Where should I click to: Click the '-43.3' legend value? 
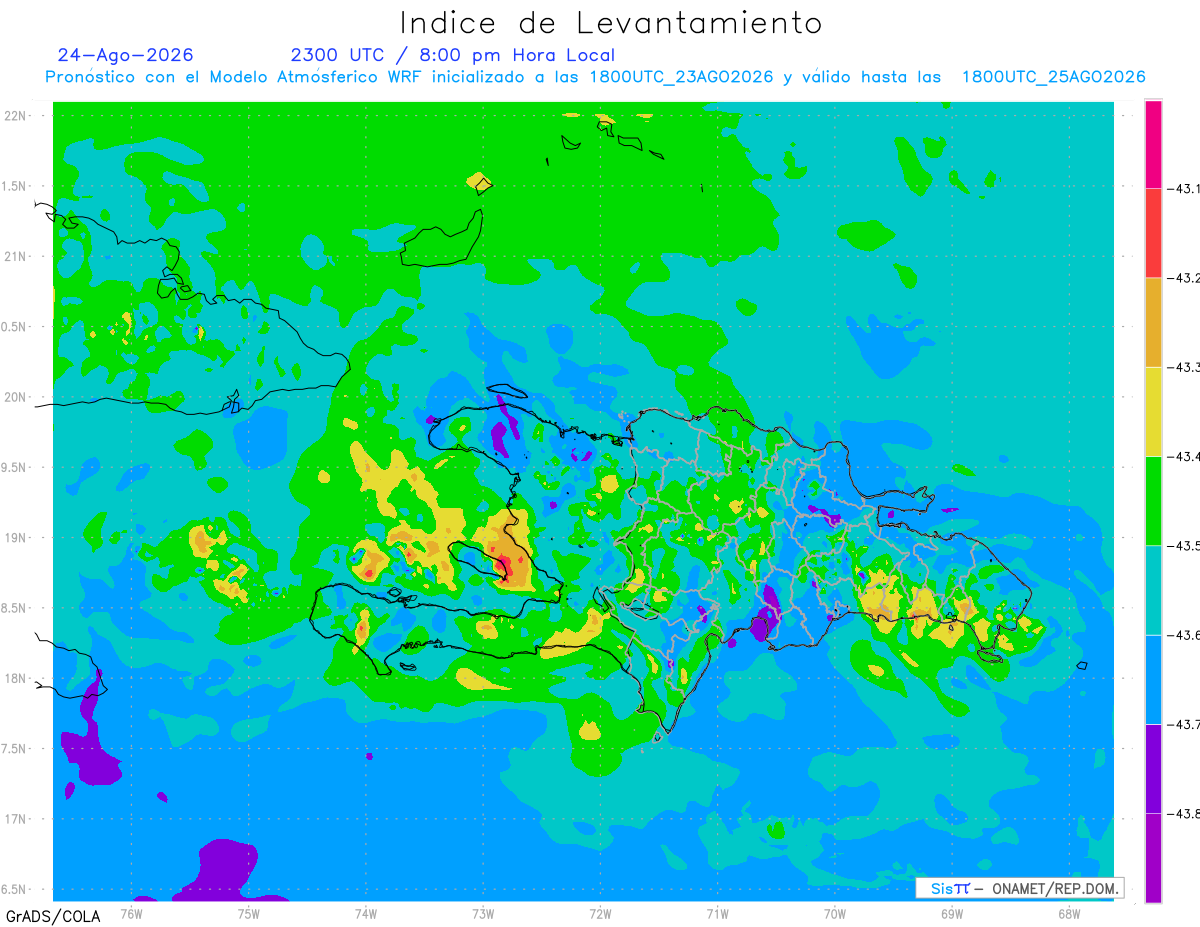(1185, 368)
